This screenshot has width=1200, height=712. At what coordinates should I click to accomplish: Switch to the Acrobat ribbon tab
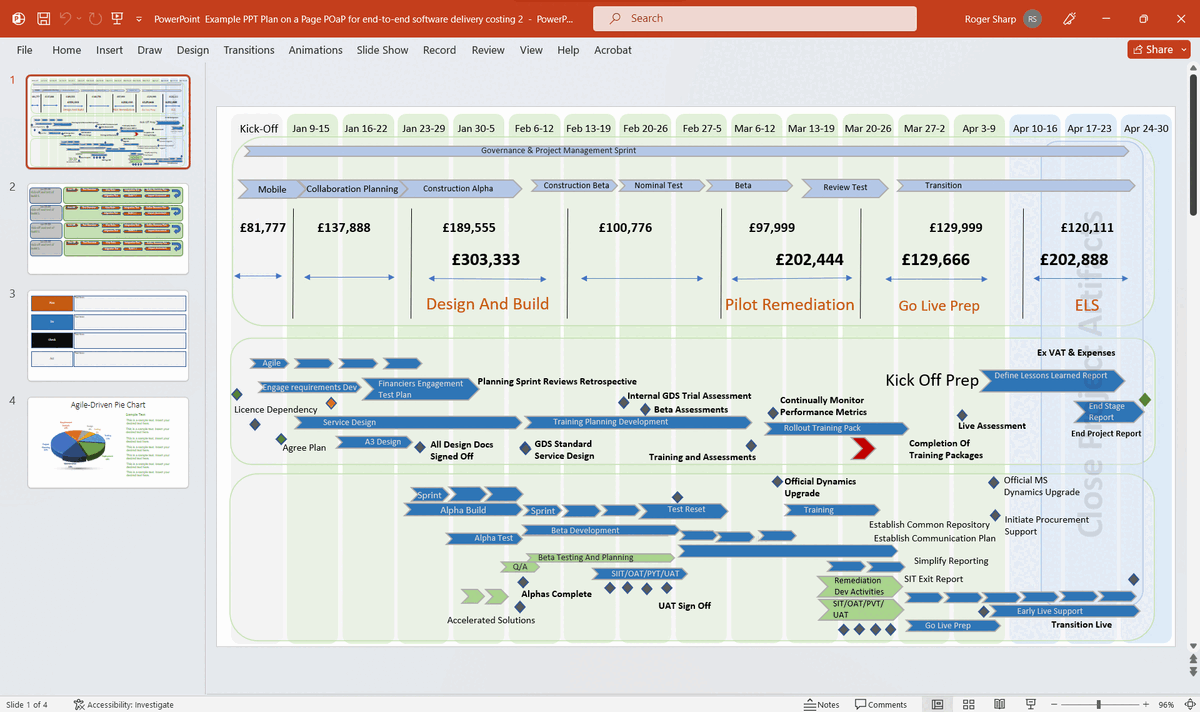tap(613, 49)
